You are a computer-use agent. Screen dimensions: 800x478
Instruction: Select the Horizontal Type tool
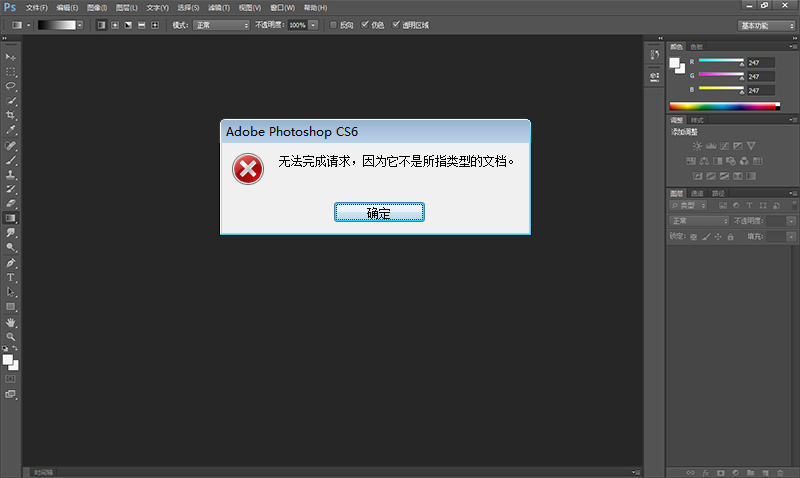10,278
